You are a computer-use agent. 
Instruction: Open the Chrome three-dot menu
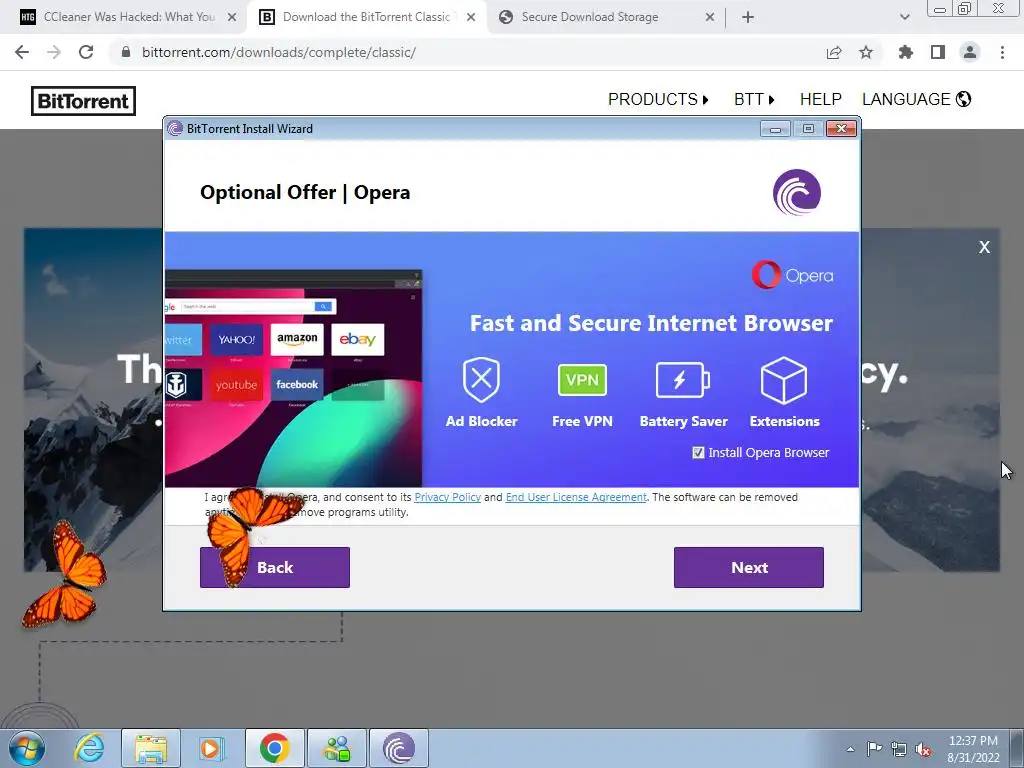click(1002, 52)
